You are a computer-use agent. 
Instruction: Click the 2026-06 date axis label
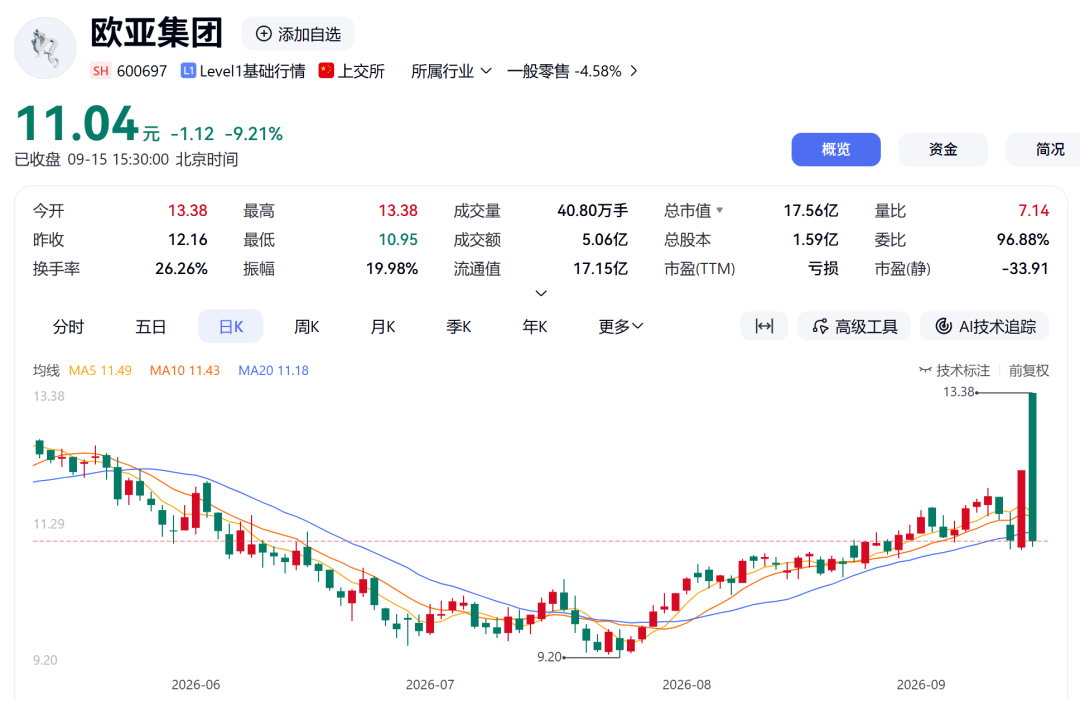pos(196,684)
